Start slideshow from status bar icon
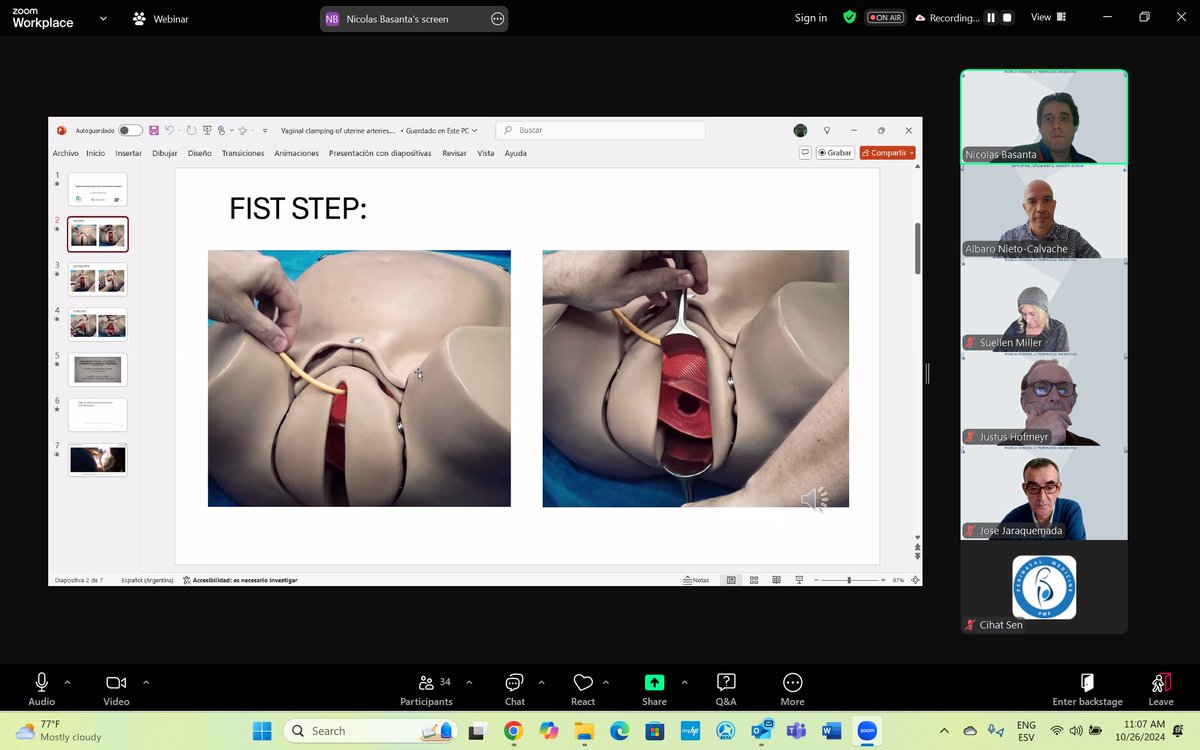This screenshot has width=1200, height=750. [798, 580]
